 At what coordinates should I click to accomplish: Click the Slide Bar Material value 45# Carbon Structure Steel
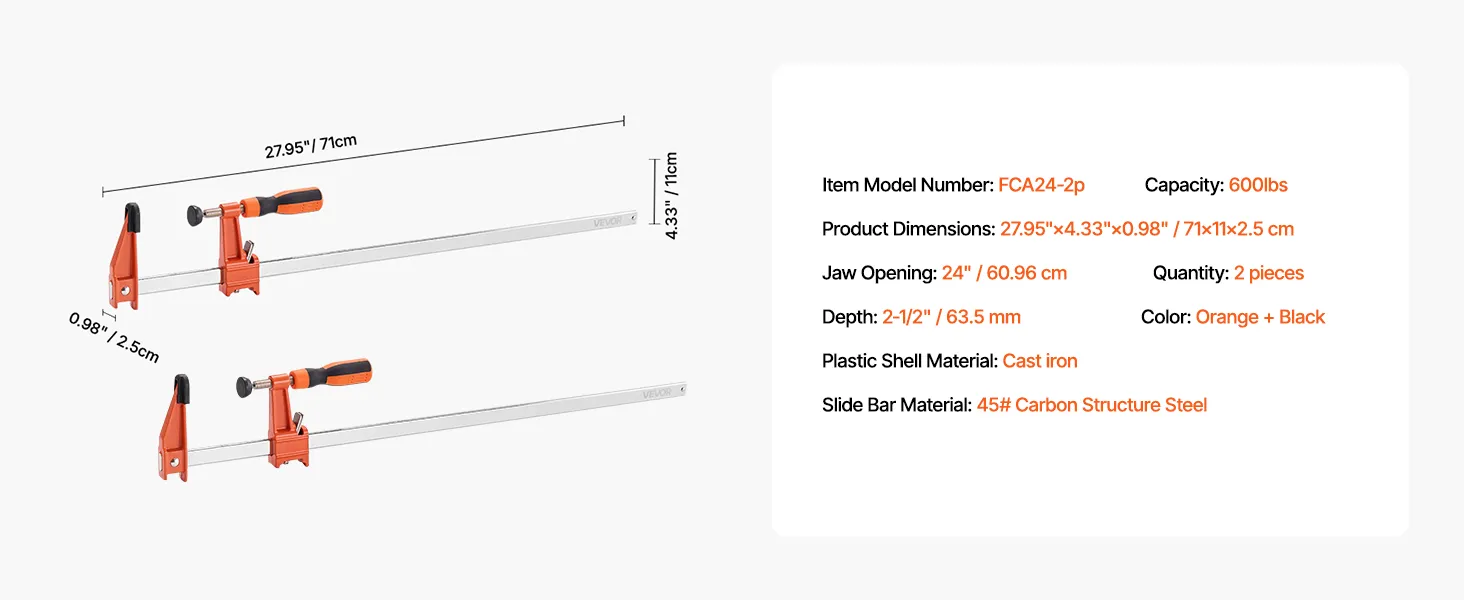[x=1092, y=405]
